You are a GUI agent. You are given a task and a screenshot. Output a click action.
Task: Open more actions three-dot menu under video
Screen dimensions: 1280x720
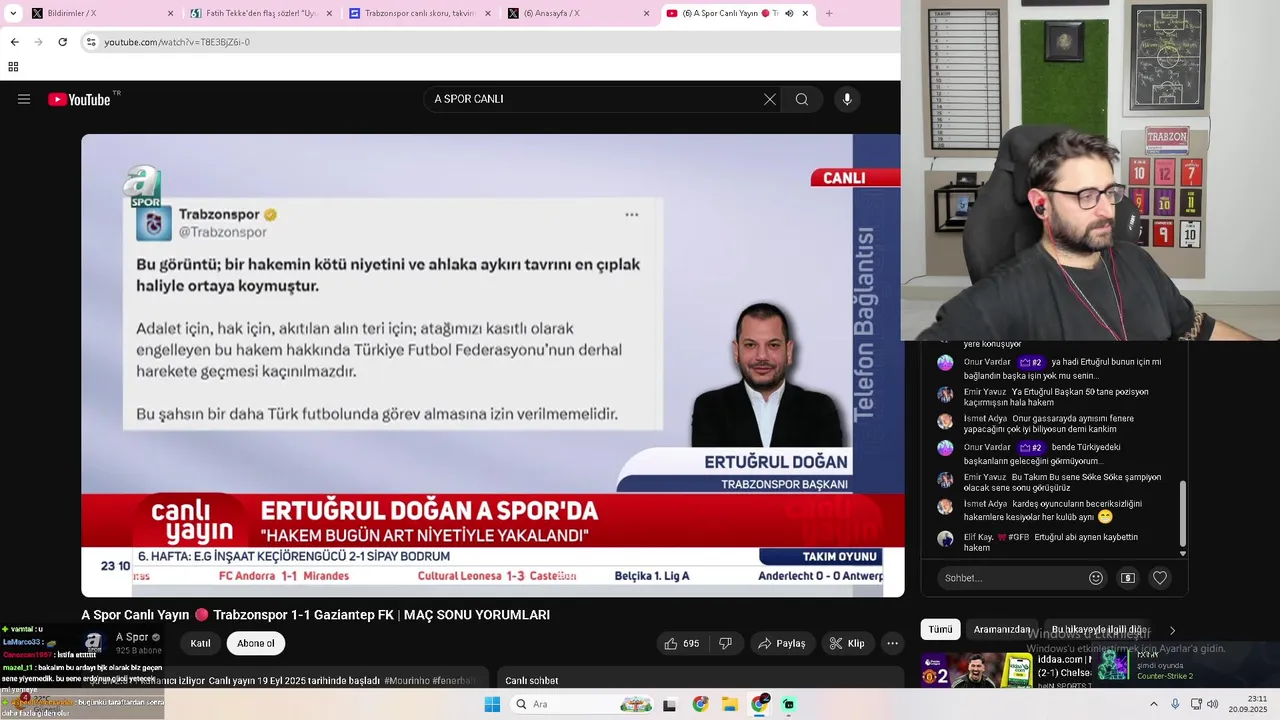893,643
